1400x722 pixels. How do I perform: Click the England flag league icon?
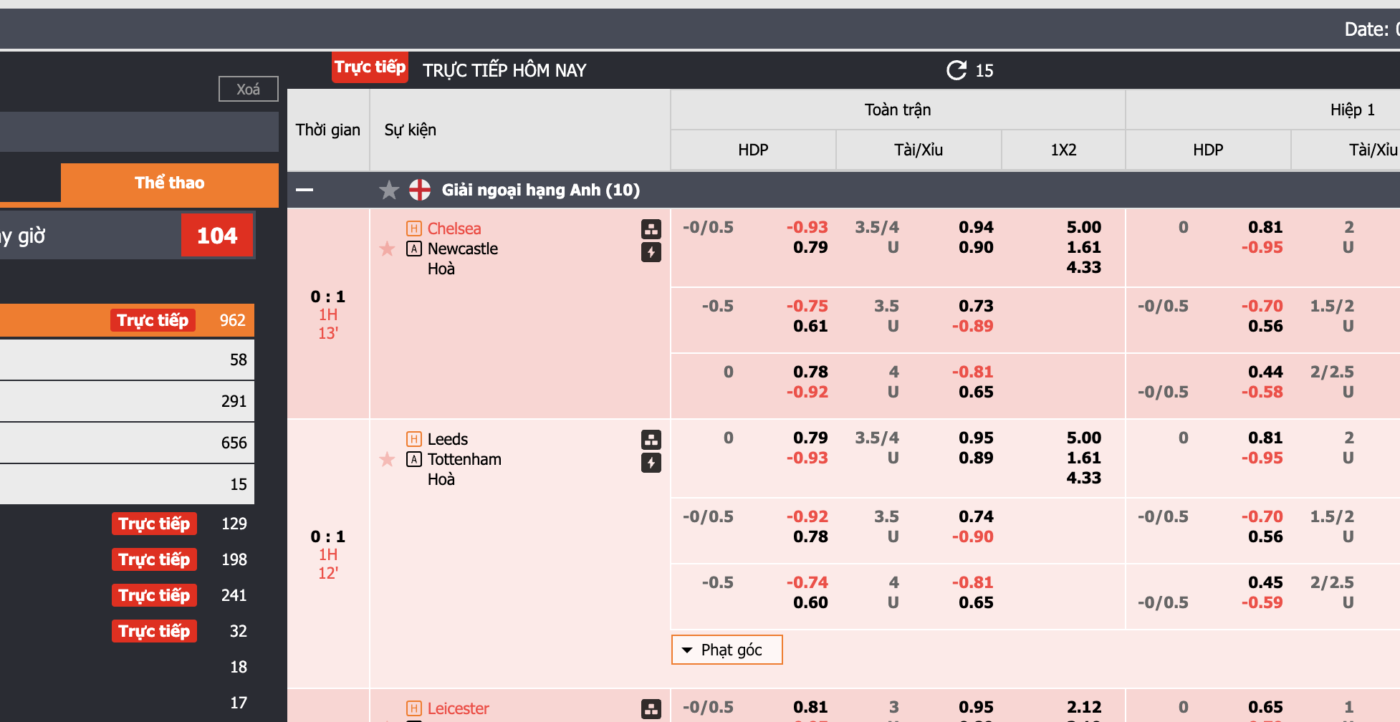point(420,190)
